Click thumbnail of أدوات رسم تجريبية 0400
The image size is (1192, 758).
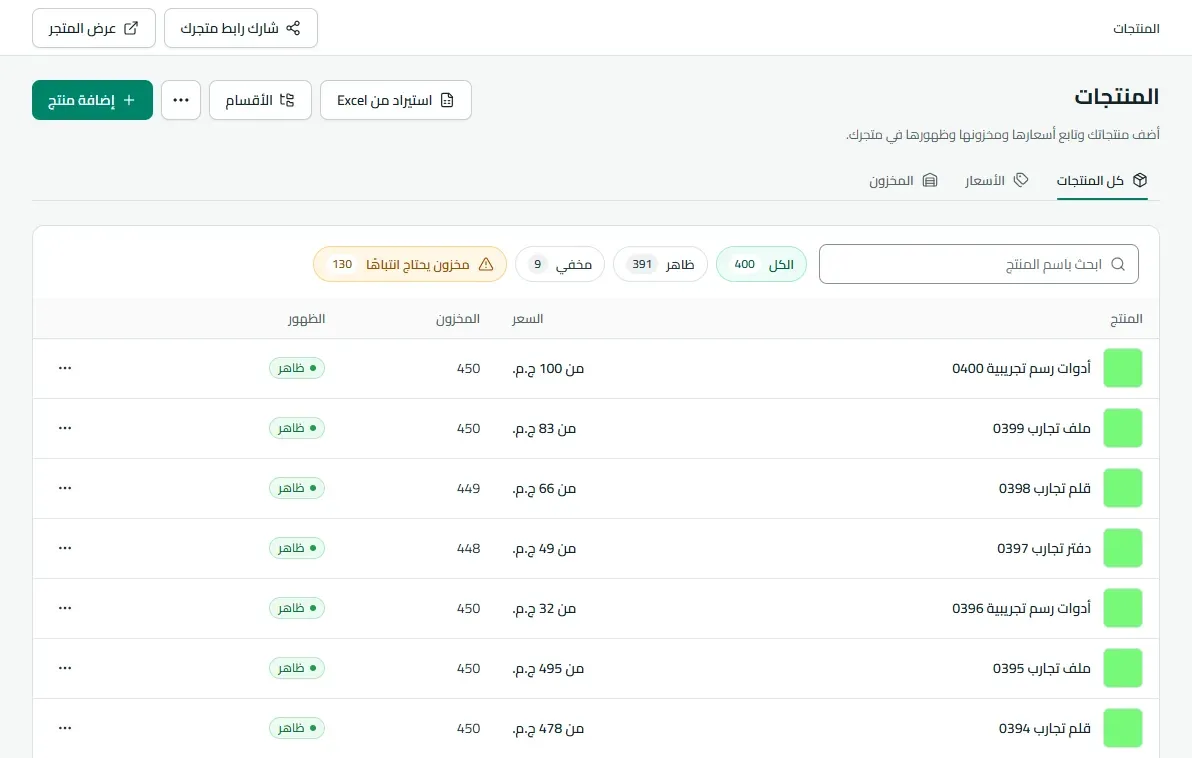tap(1123, 368)
